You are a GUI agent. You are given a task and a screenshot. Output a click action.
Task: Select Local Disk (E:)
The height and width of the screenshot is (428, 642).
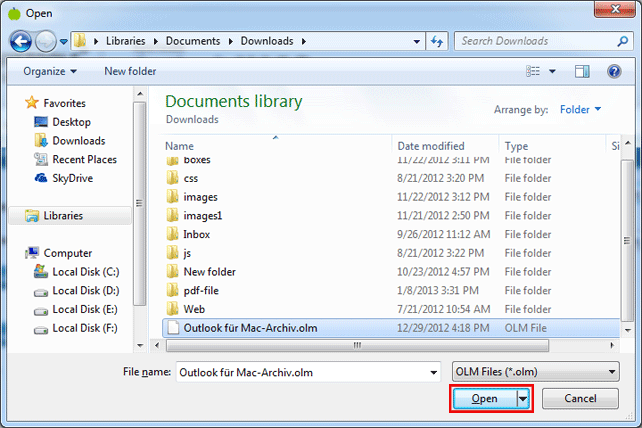point(85,310)
